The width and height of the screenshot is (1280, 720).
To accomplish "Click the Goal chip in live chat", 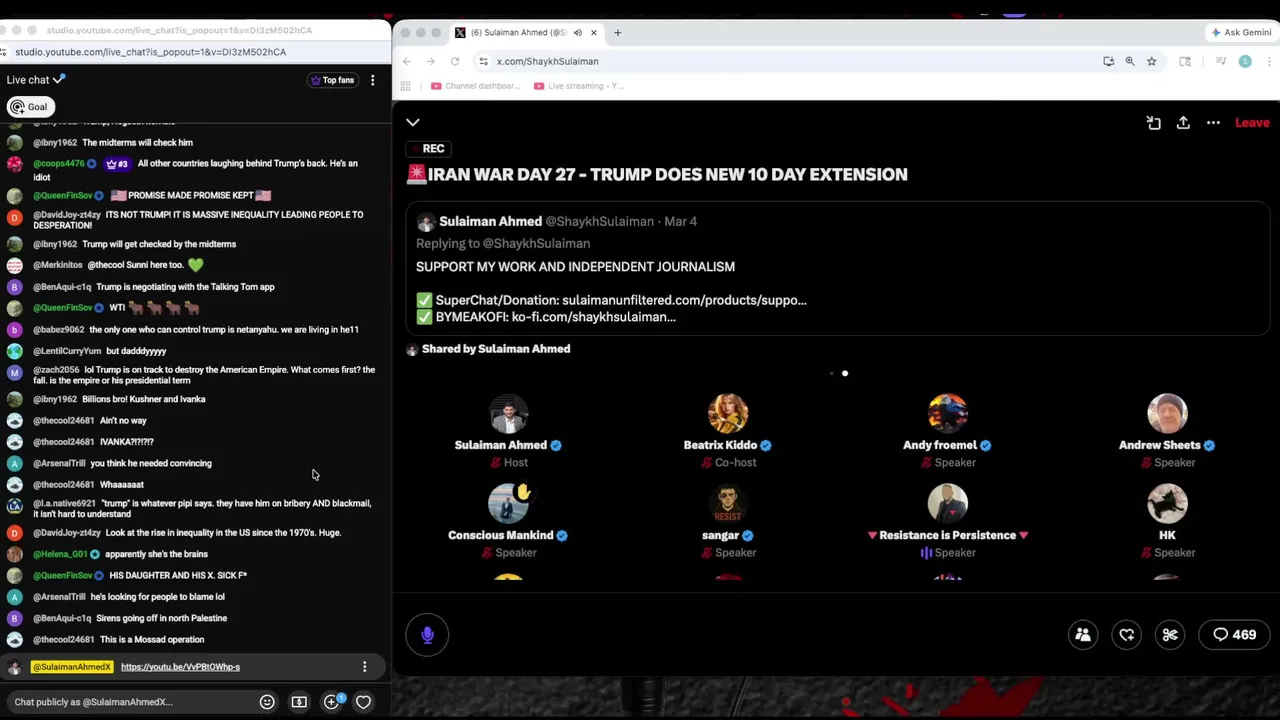I will [29, 107].
